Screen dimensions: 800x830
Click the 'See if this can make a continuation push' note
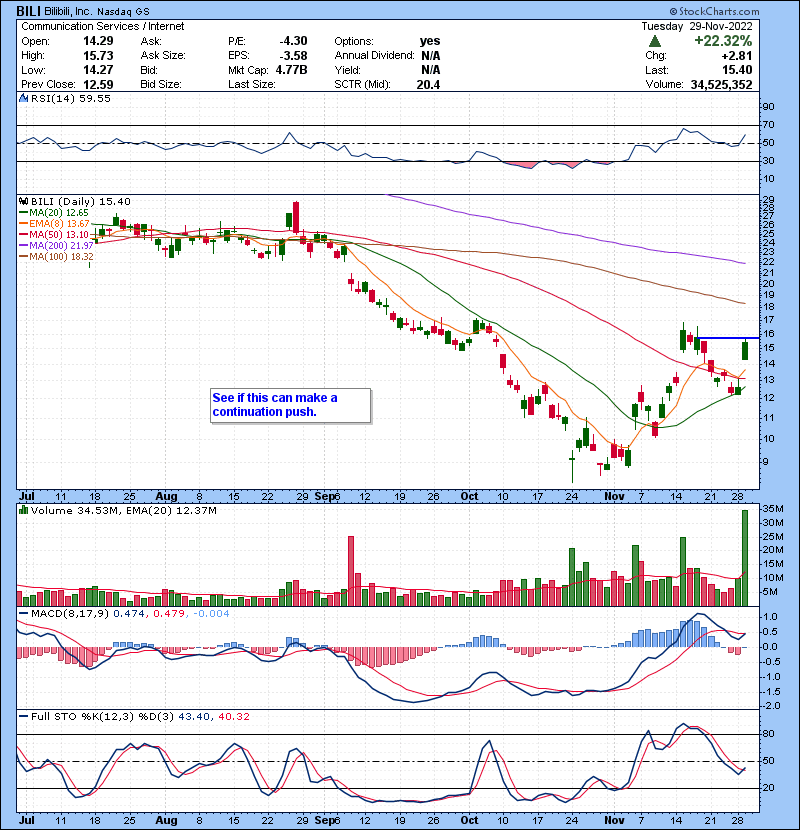[x=290, y=405]
